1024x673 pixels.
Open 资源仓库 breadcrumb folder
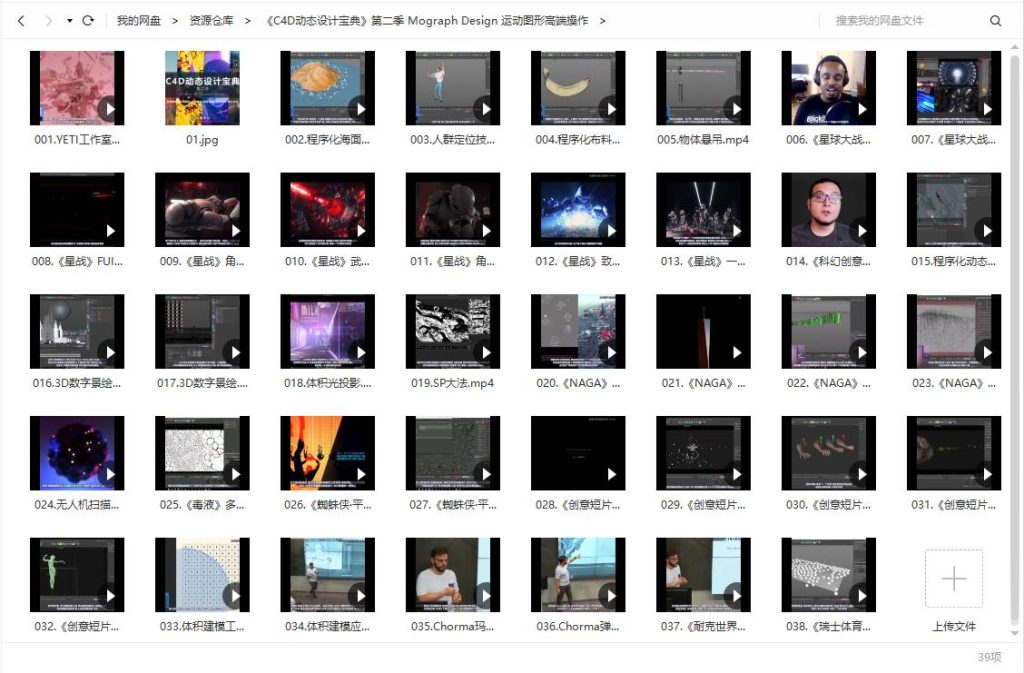coord(211,20)
